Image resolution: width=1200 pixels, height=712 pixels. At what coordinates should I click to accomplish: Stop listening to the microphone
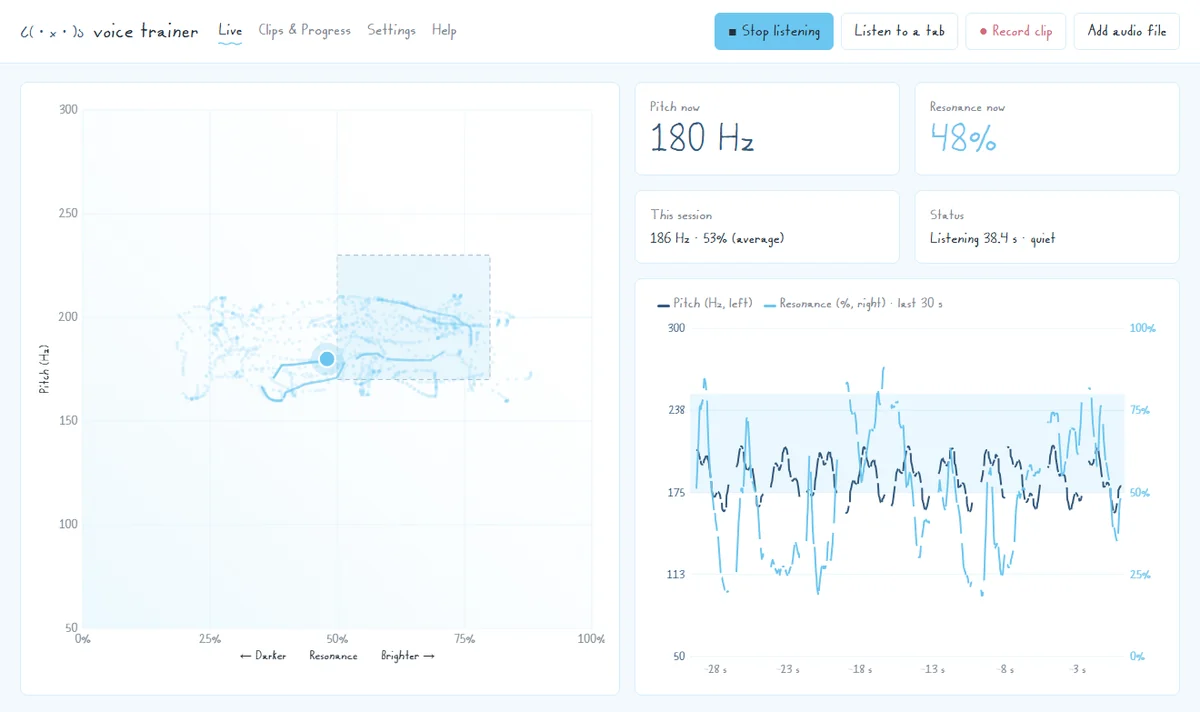(774, 31)
